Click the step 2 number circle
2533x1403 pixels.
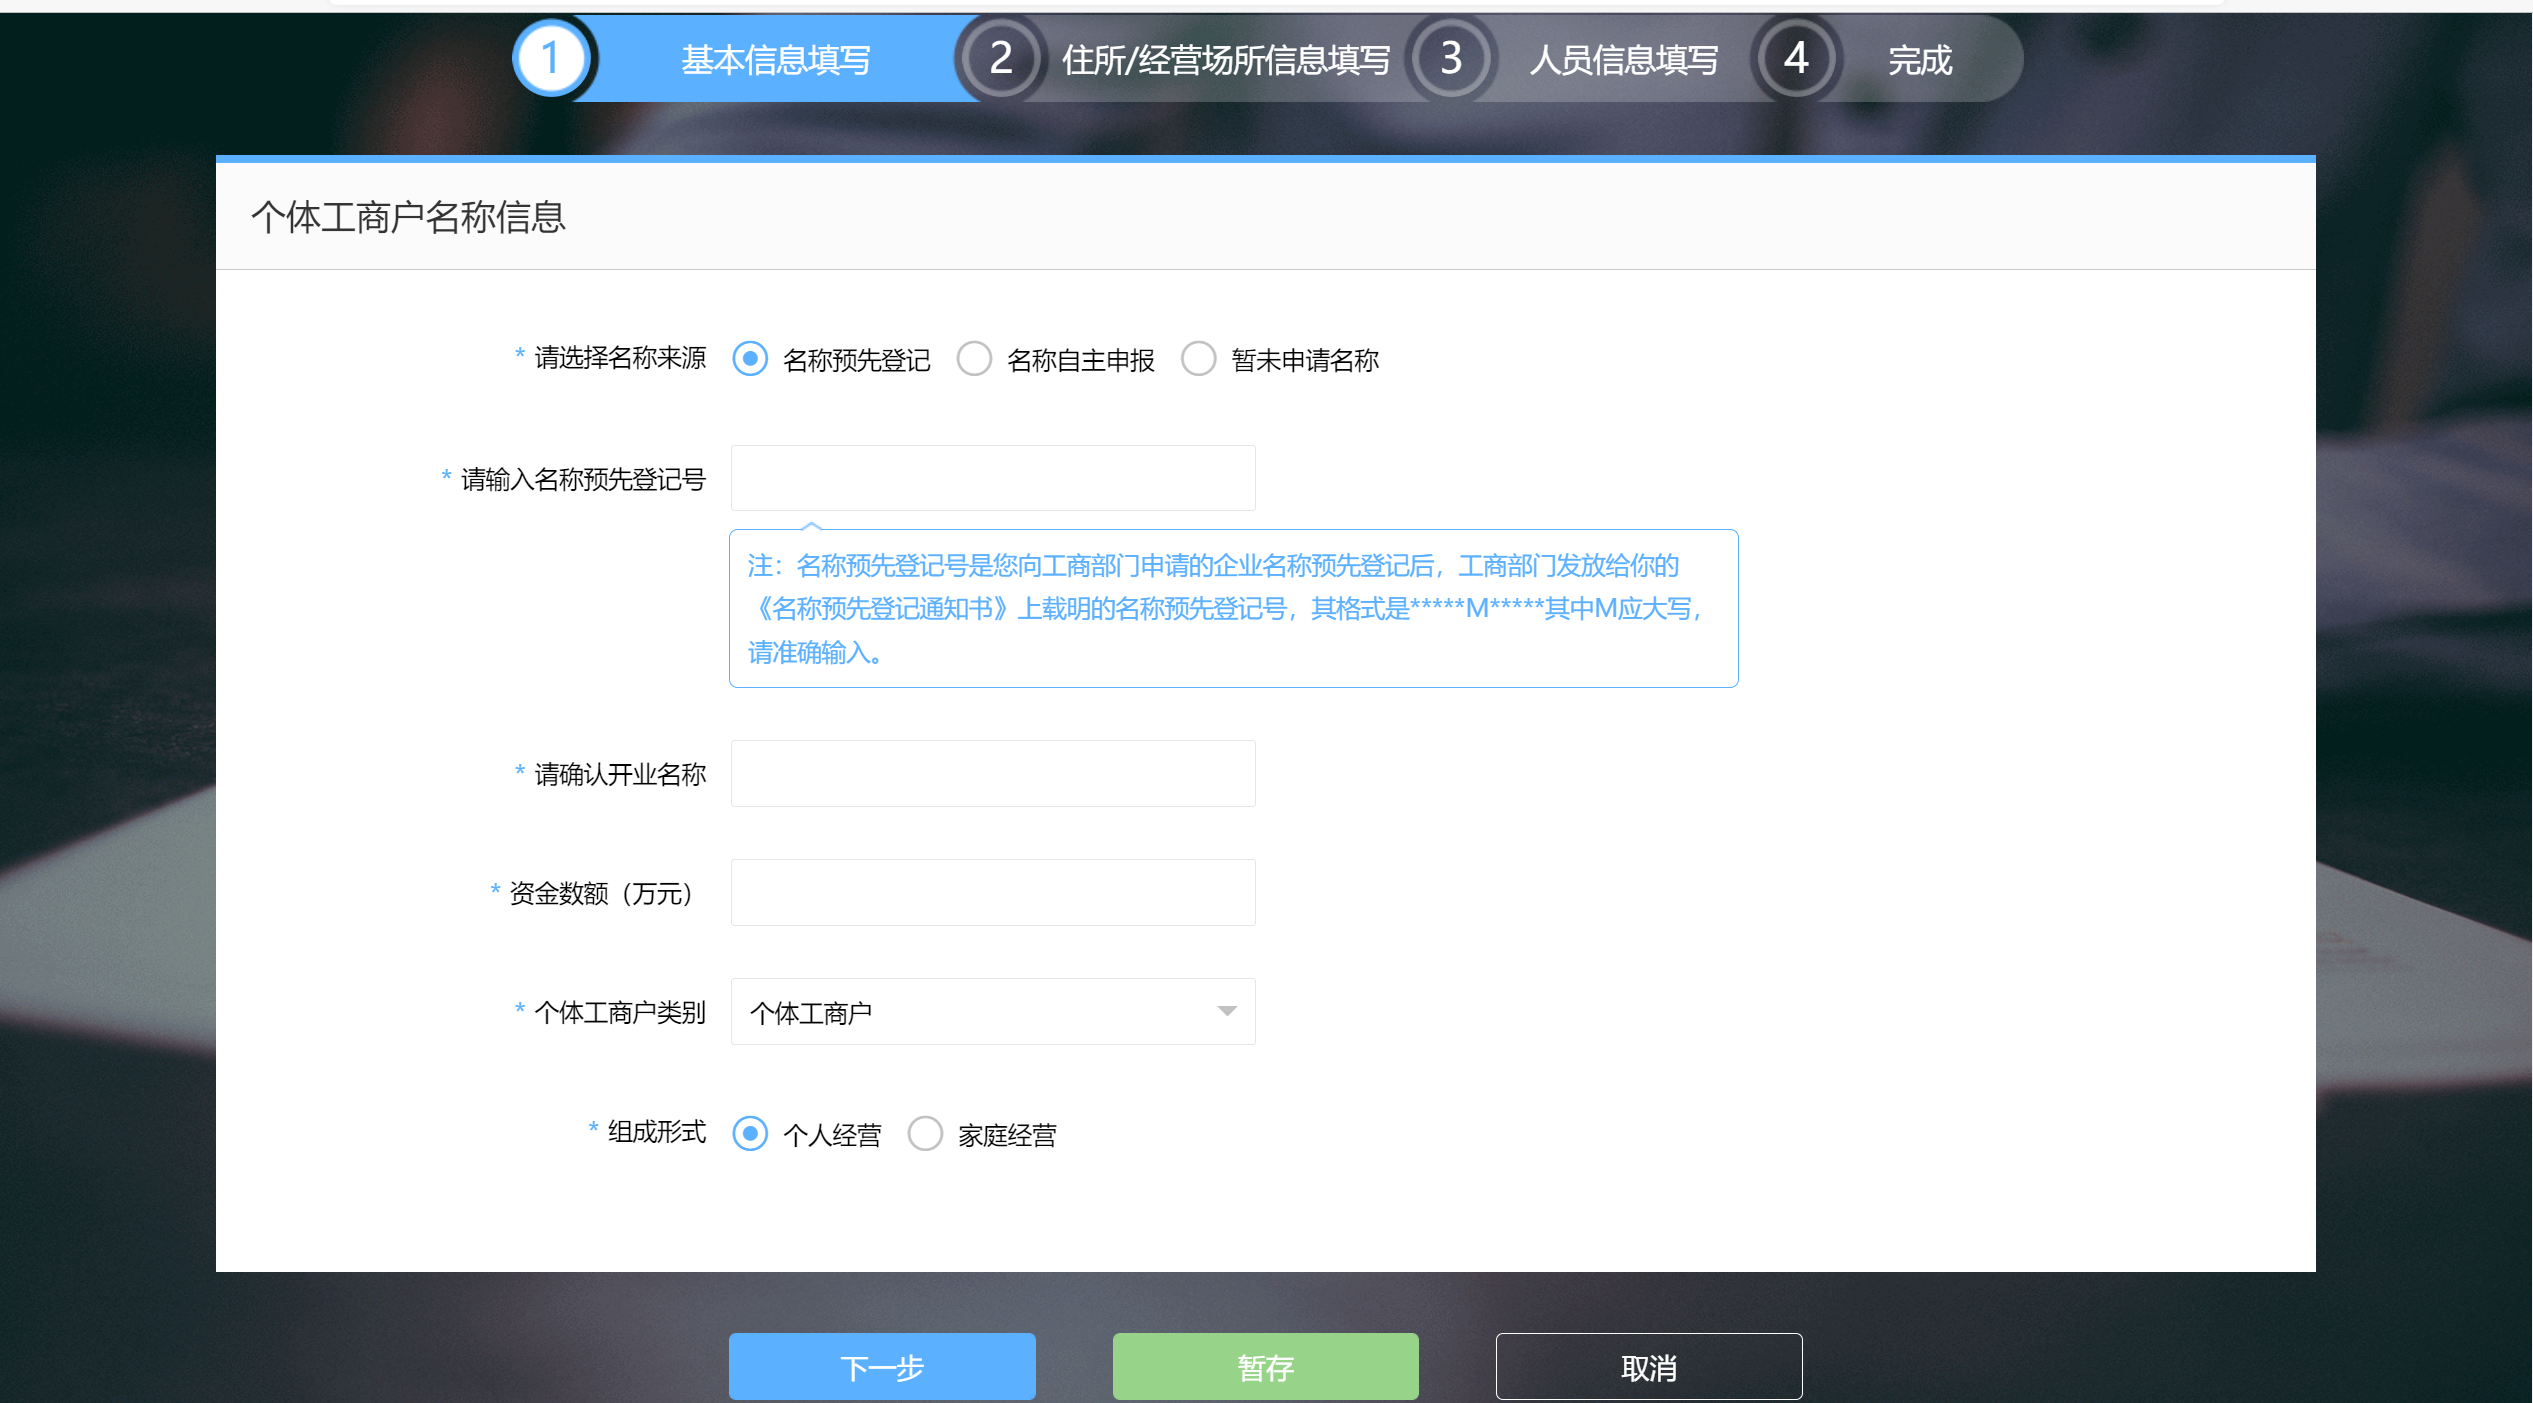click(x=1000, y=59)
